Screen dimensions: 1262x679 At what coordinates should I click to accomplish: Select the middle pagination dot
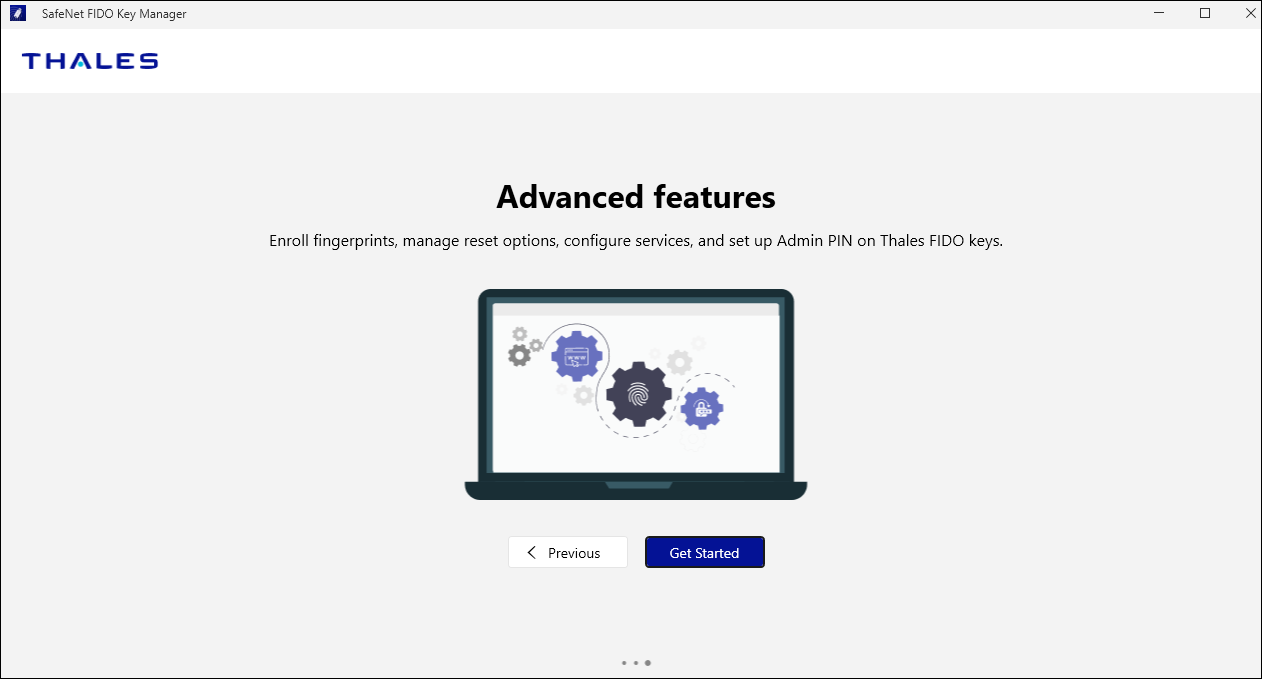tap(635, 662)
